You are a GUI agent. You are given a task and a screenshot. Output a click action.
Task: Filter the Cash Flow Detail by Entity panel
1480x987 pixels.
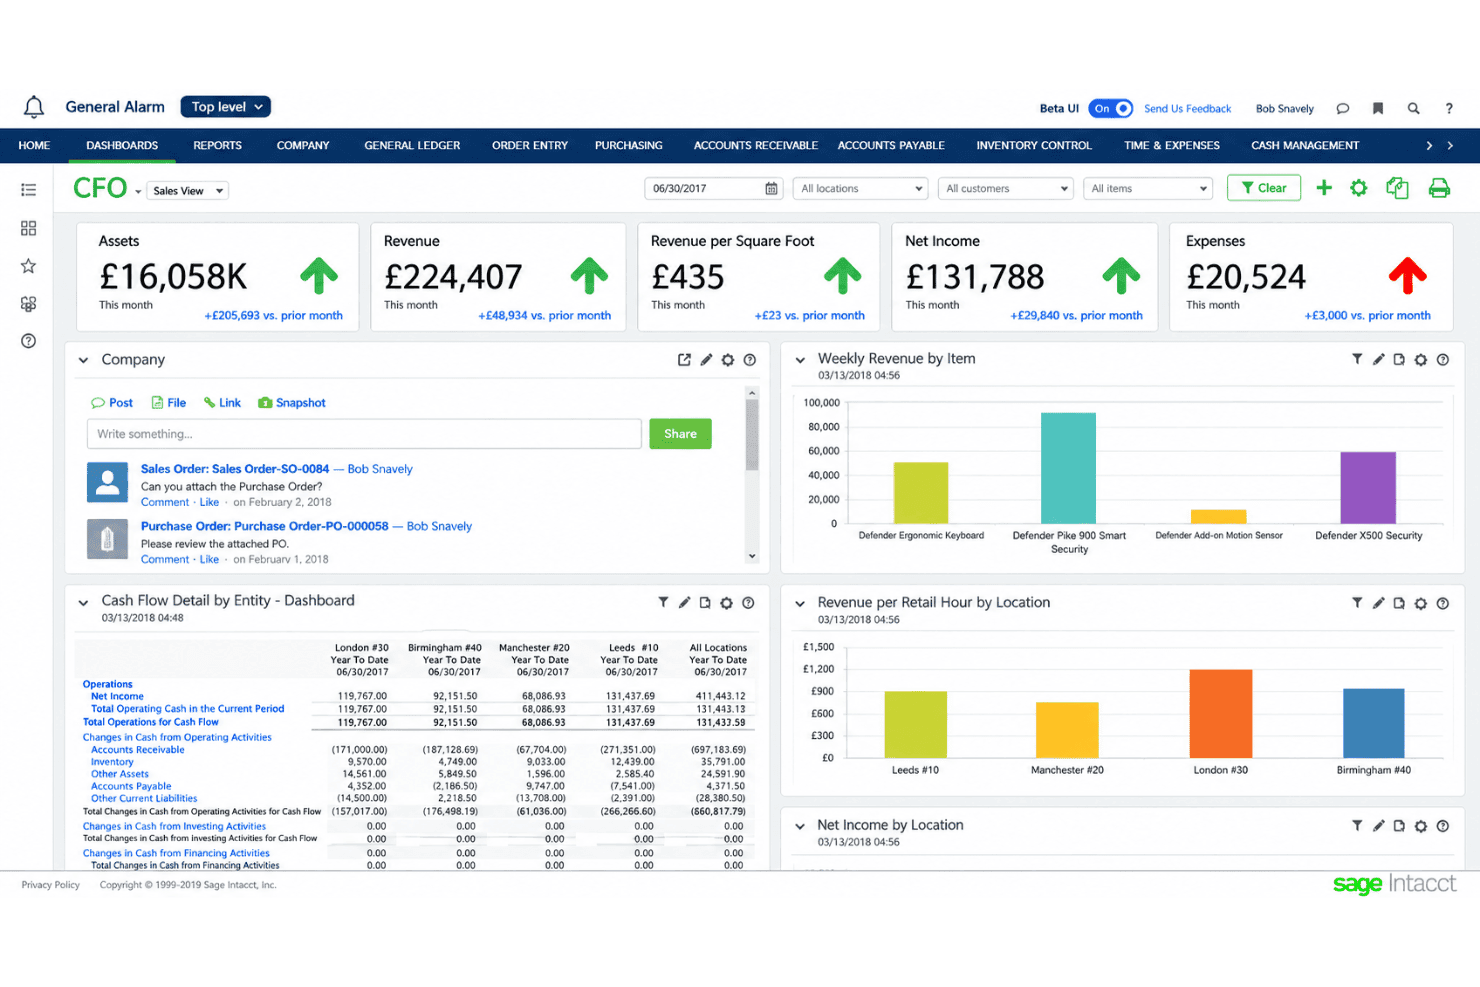[663, 602]
